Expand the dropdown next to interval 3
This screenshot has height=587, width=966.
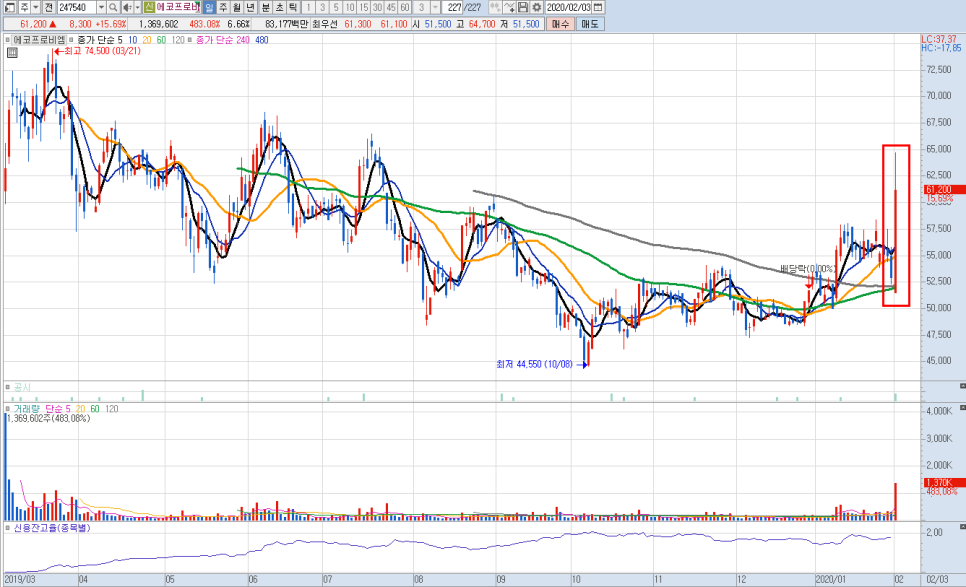coord(436,7)
